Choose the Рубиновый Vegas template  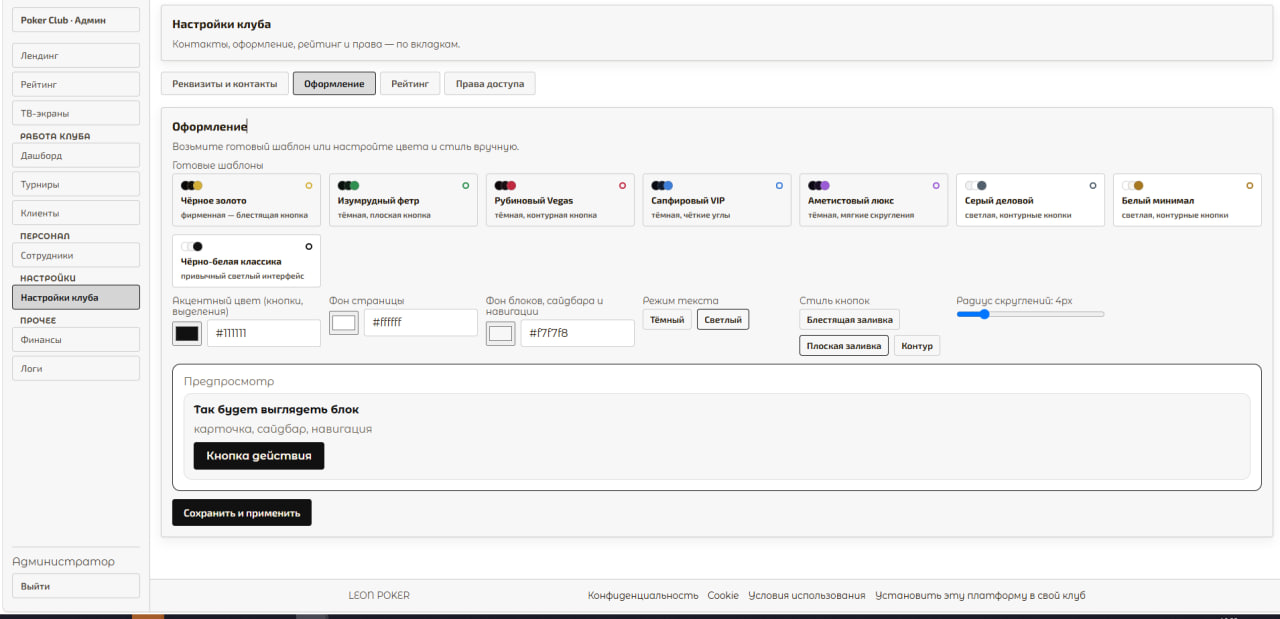[561, 200]
